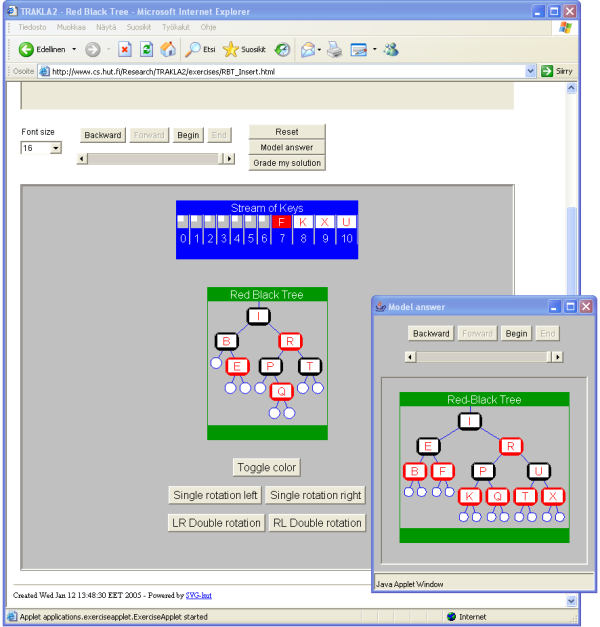Viewport: 600px width, 627px height.
Task: Click LR Double rotation button
Action: 216,523
